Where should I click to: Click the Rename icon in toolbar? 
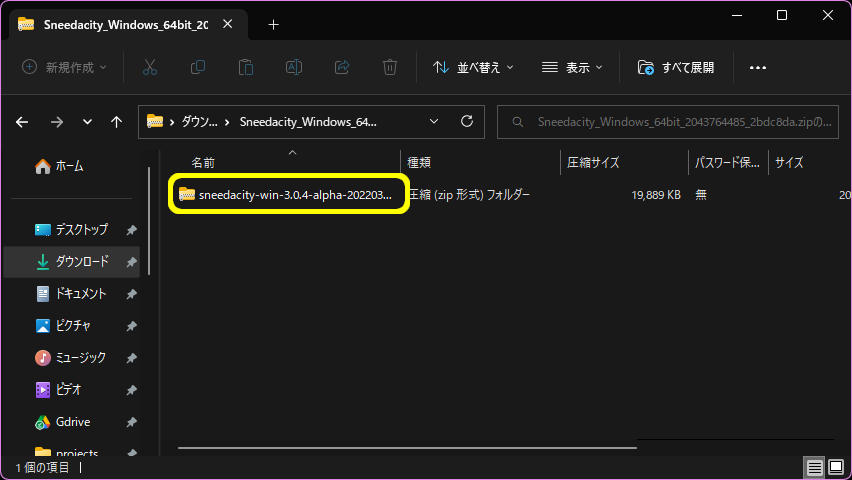coord(293,67)
